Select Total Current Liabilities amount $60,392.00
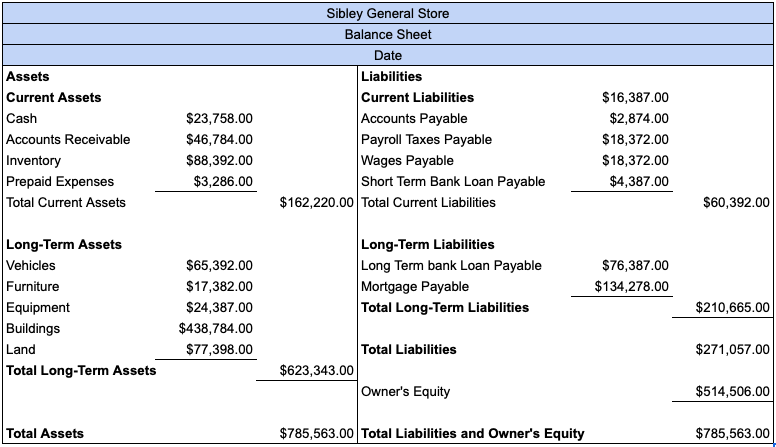Screen dimensions: 776x447 [737, 202]
